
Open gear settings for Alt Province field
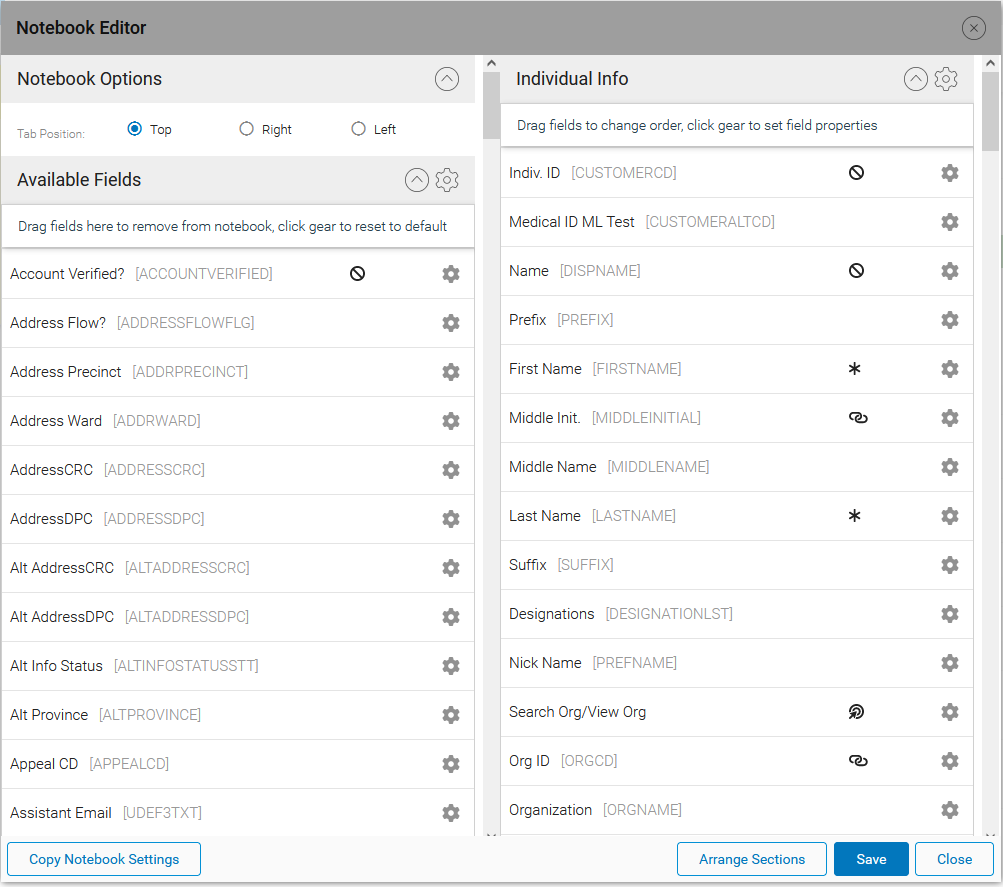pyautogui.click(x=451, y=715)
